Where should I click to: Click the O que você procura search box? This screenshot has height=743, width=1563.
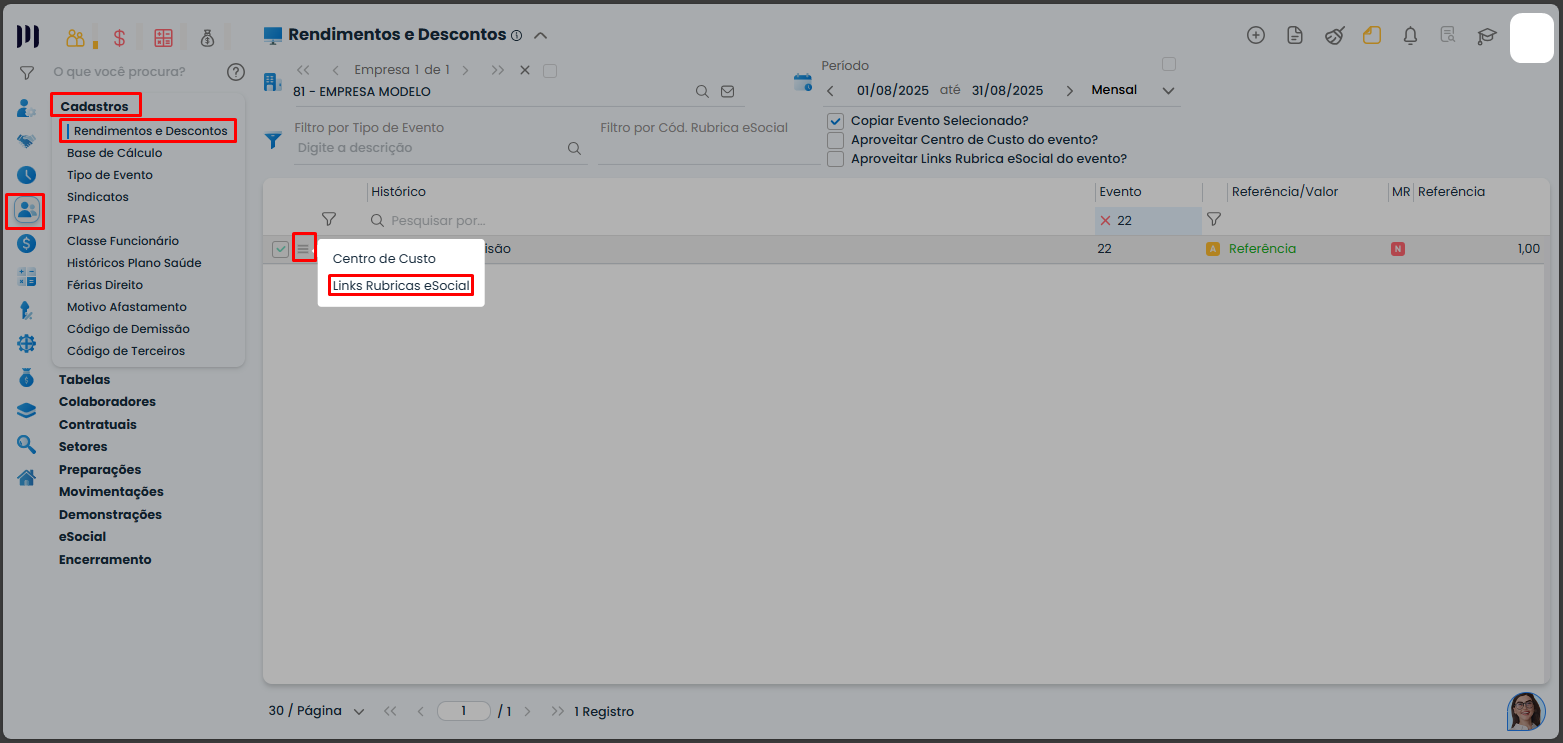pyautogui.click(x=135, y=72)
